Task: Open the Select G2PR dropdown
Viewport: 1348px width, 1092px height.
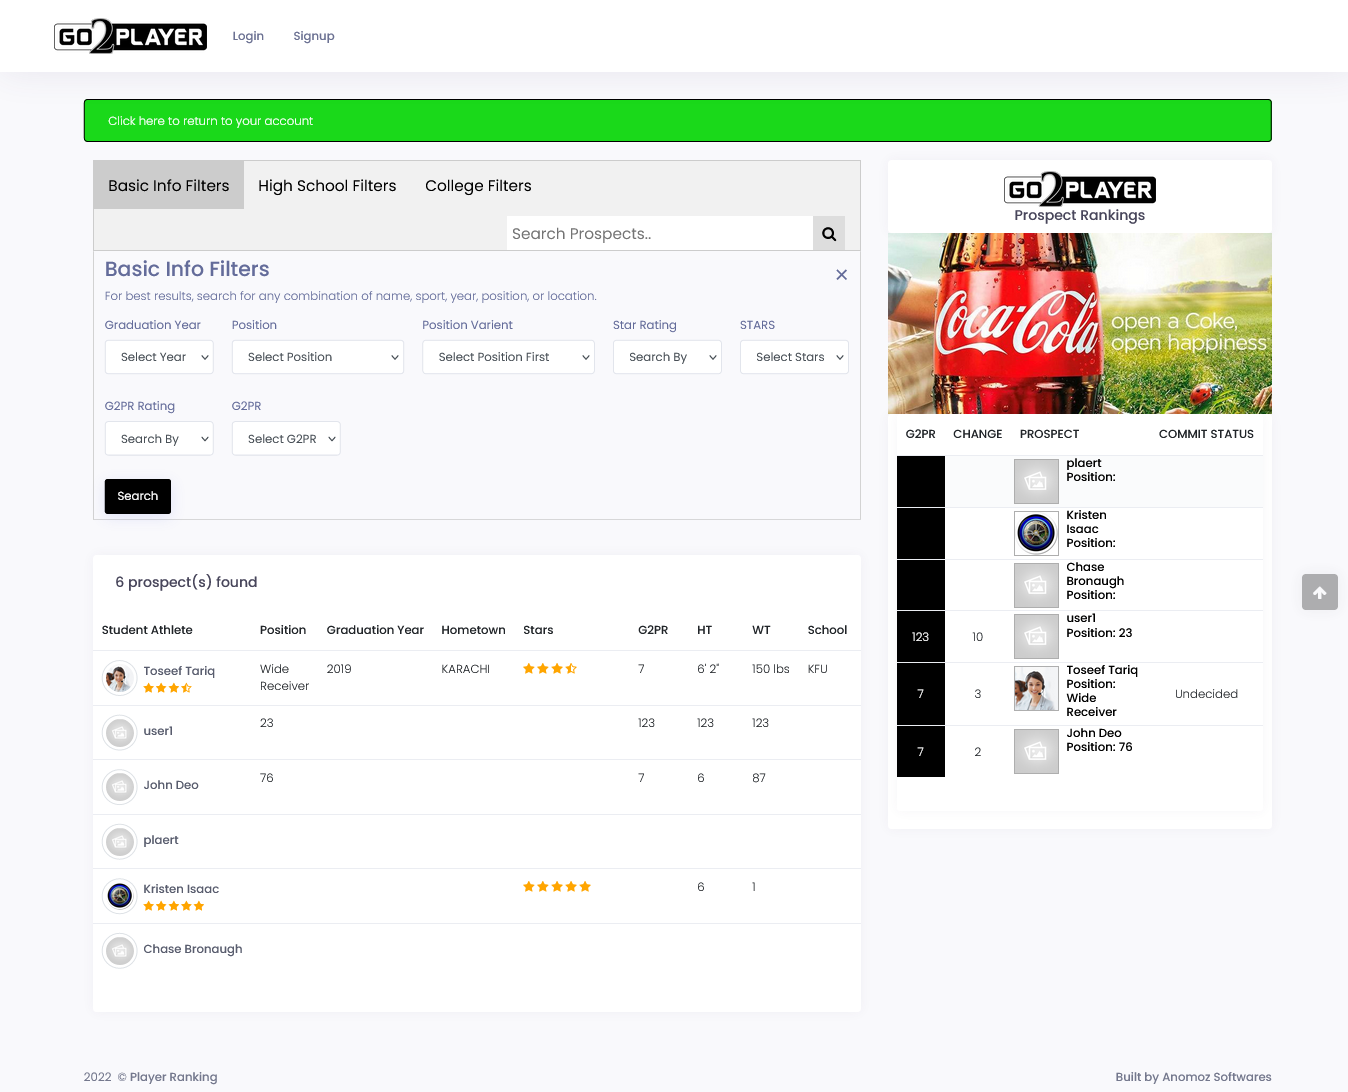Action: pyautogui.click(x=286, y=439)
